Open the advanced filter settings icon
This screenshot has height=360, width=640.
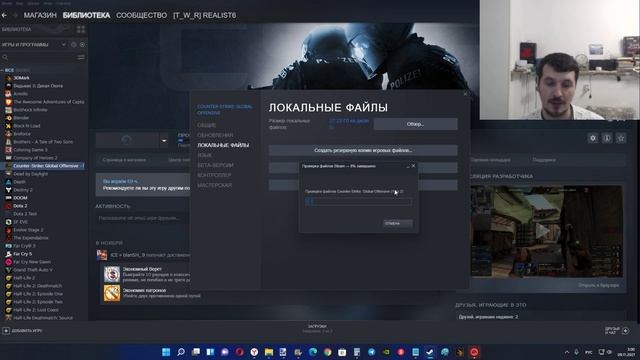pyautogui.click(x=81, y=57)
